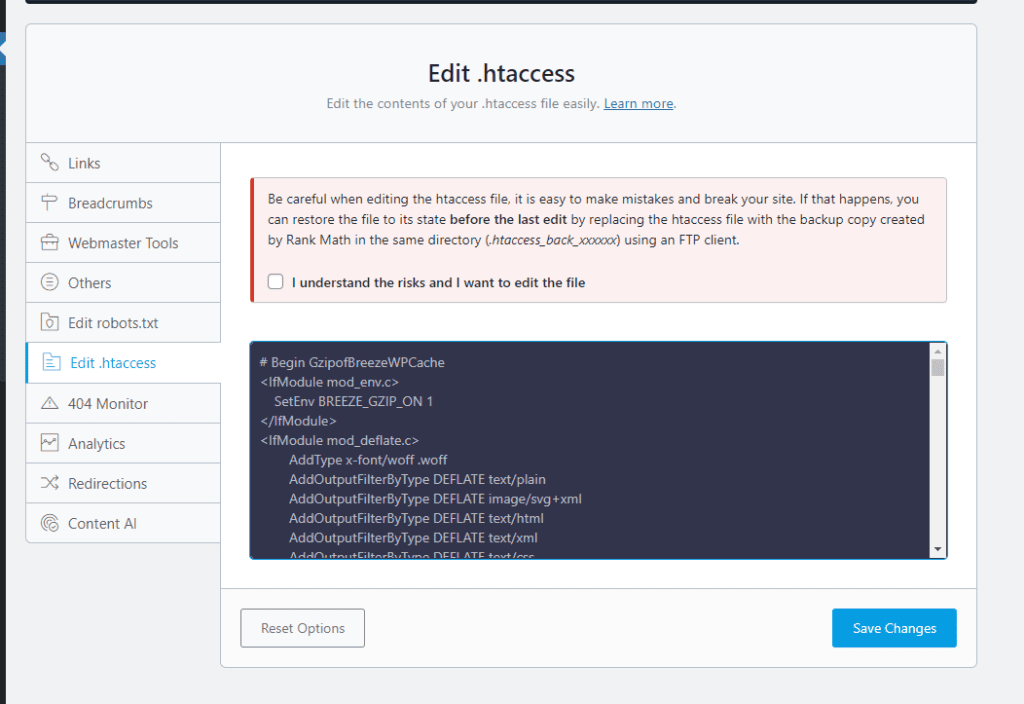Open the Content AI tab
The height and width of the screenshot is (704, 1024).
(x=123, y=523)
